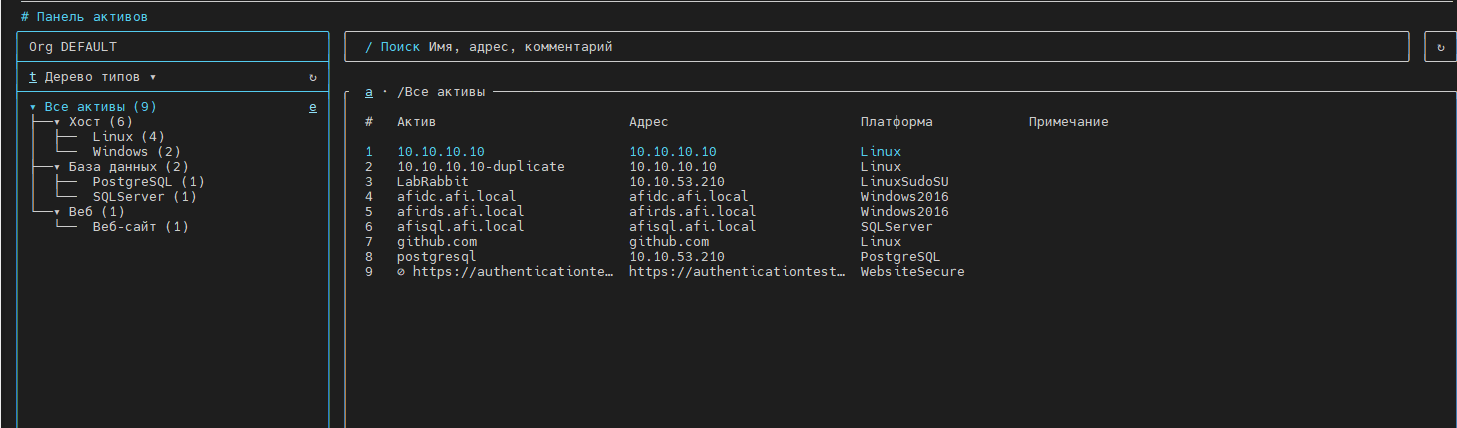The height and width of the screenshot is (428, 1457).
Task: Click the PostgreSQL platform cell in row 8
Action: pos(901,257)
